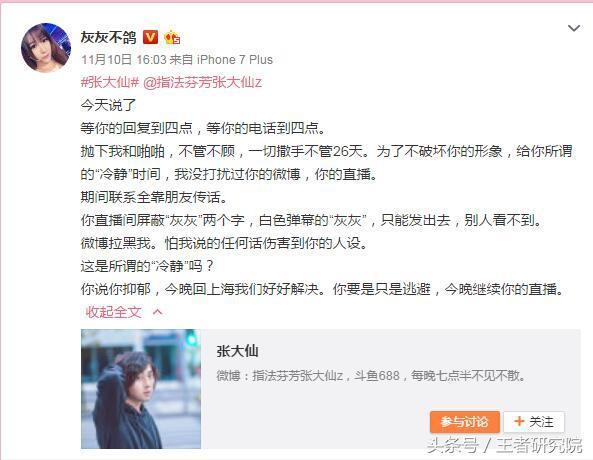Open the #张大仙# hashtag topic

pyautogui.click(x=110, y=82)
